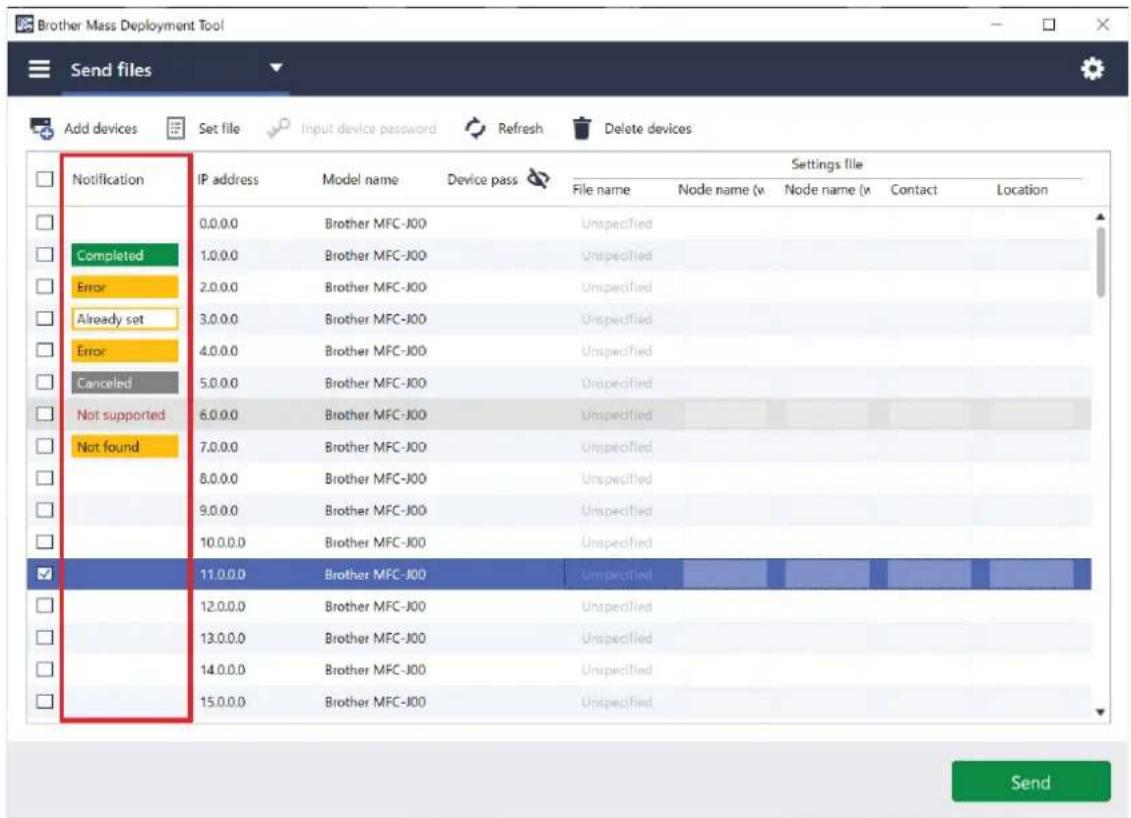Expand the Send files mode dropdown arrow
Screen dimensions: 1131x818
pyautogui.click(x=276, y=68)
